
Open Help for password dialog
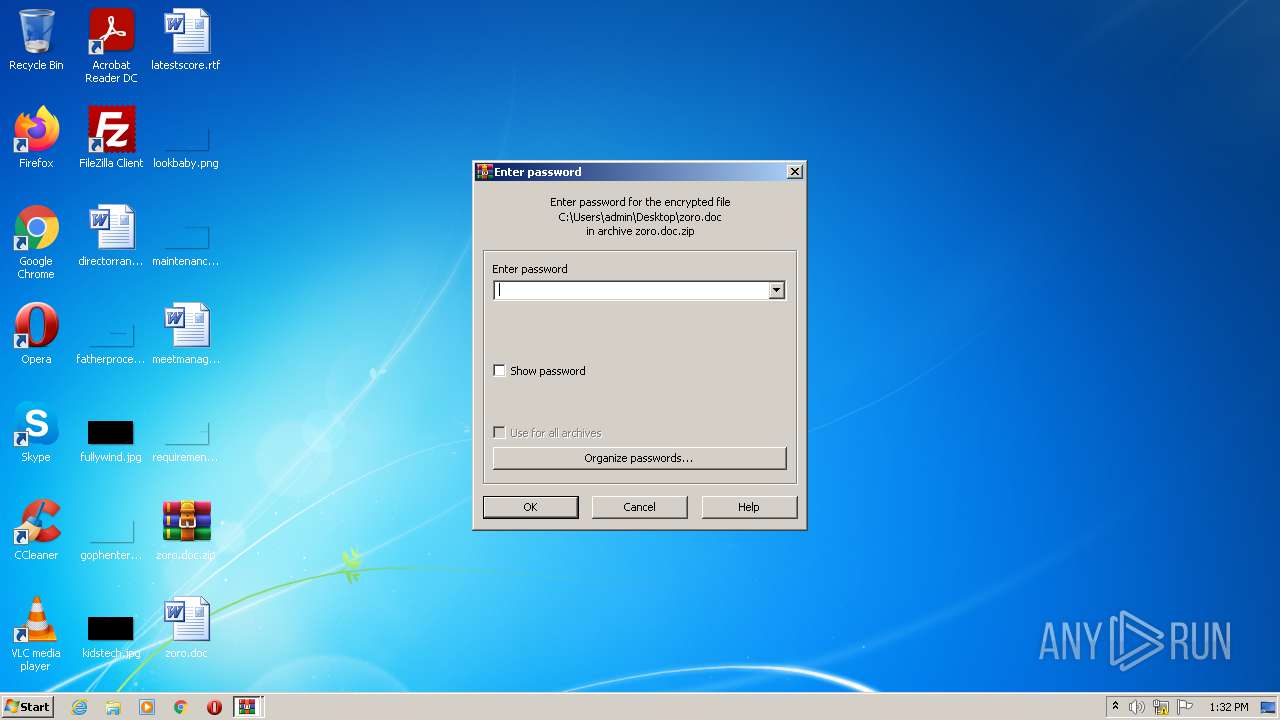click(749, 507)
